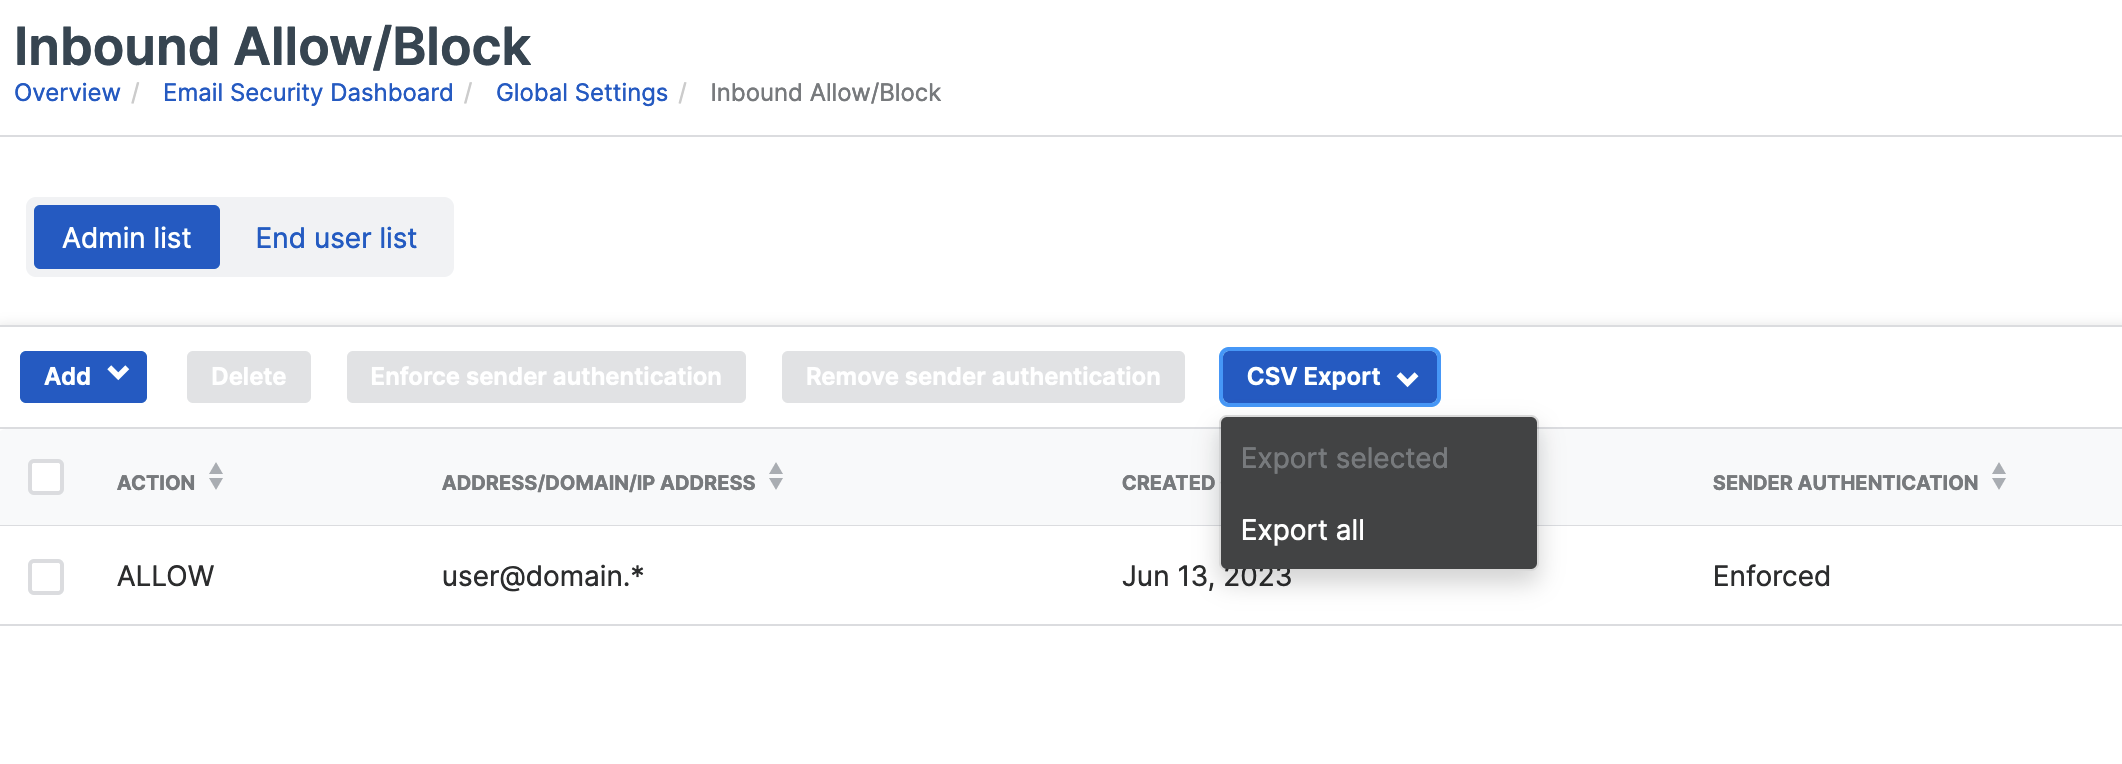Select the user@domain.* row checkbox
Viewport: 2122px width, 764px height.
46,577
